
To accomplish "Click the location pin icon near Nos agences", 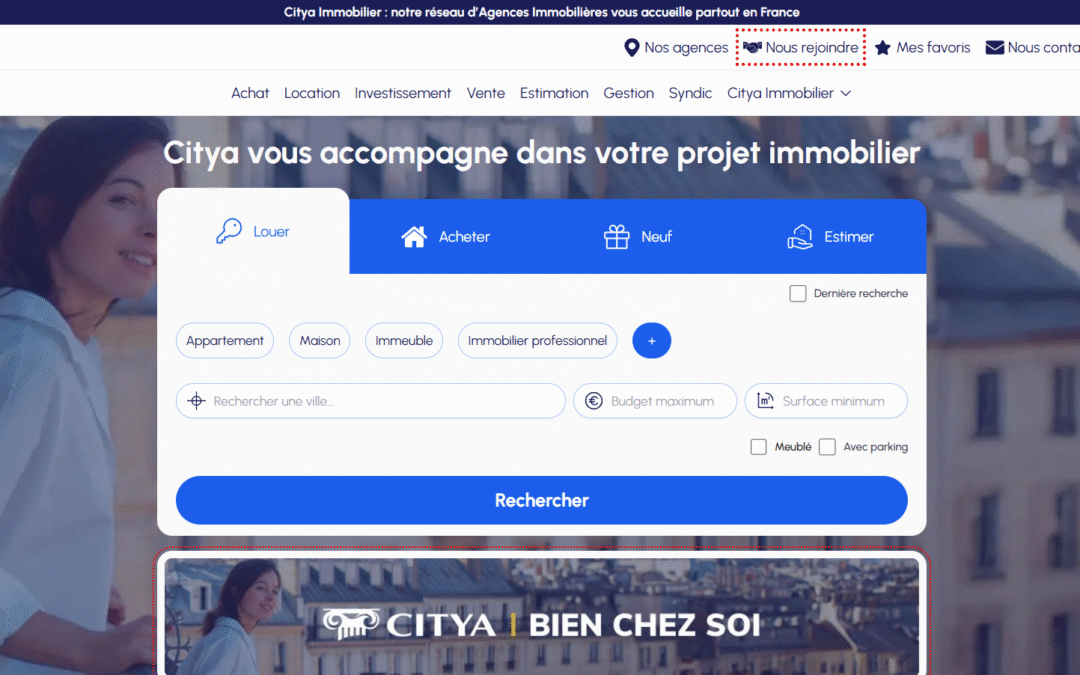I will pos(630,47).
